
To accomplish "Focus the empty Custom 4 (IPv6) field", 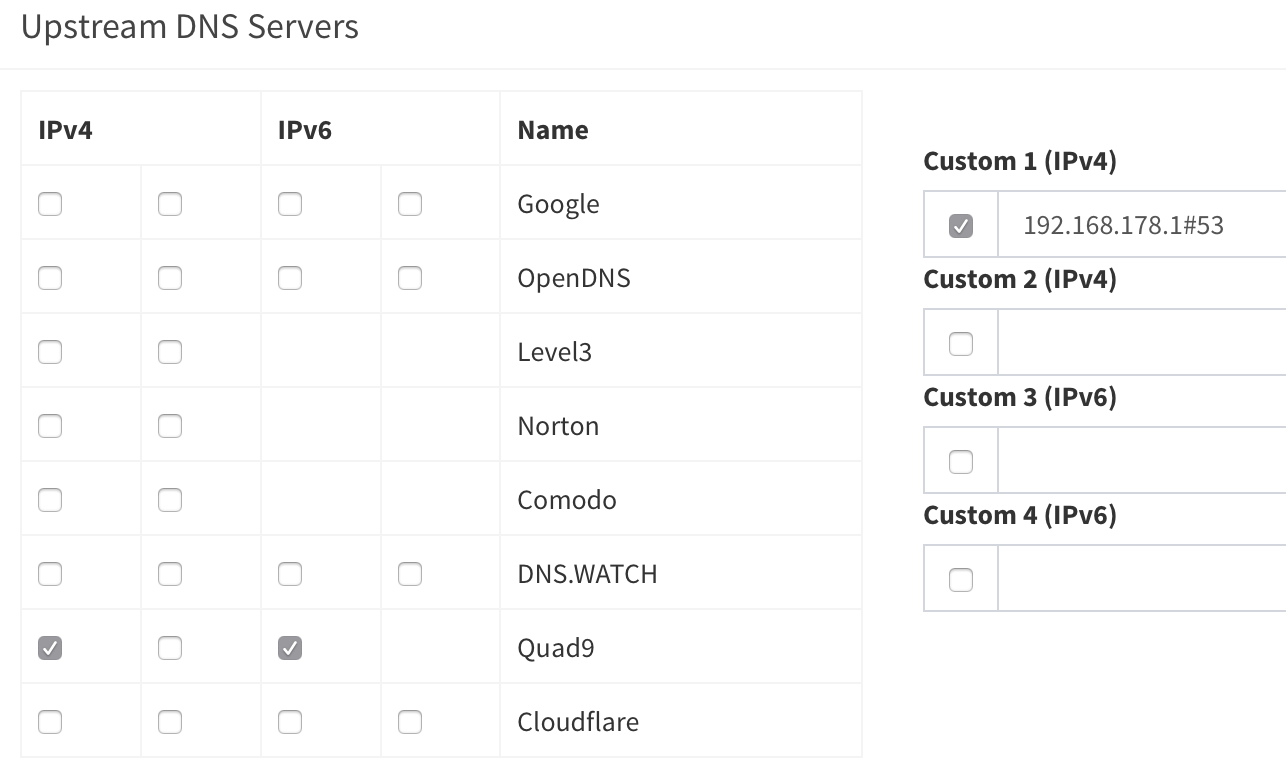I will 1142,578.
